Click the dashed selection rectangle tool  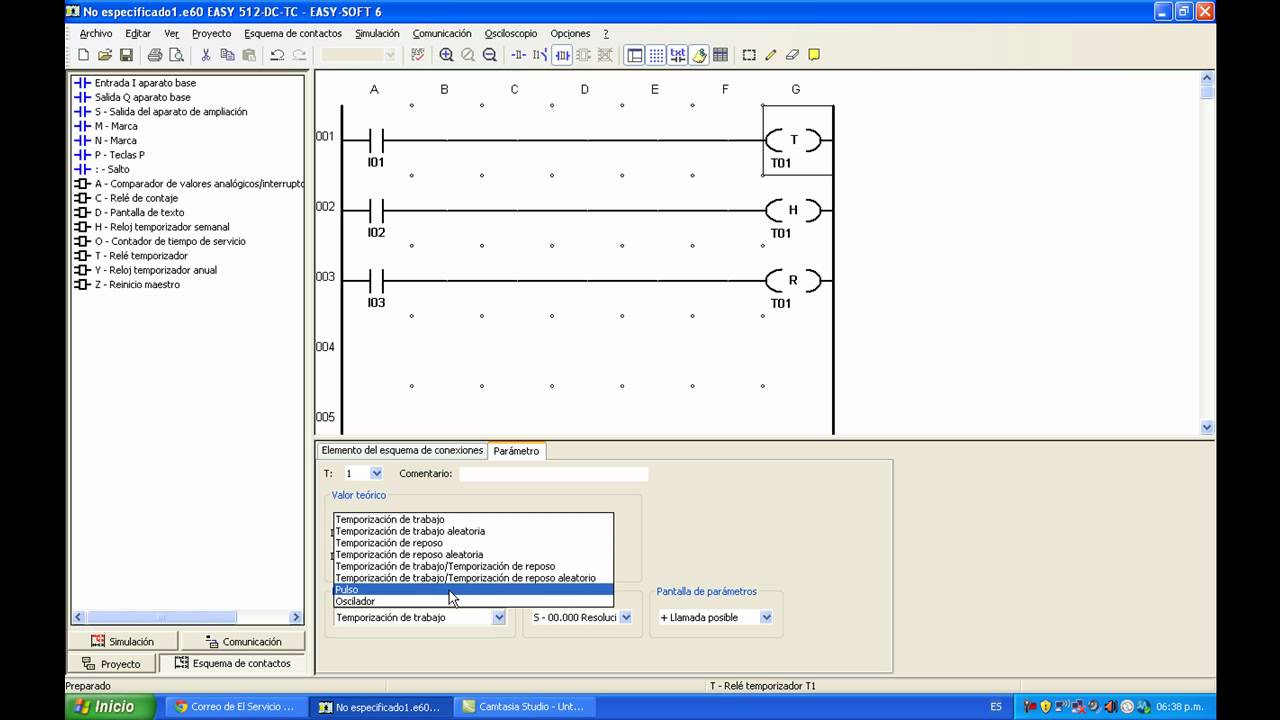pos(749,55)
